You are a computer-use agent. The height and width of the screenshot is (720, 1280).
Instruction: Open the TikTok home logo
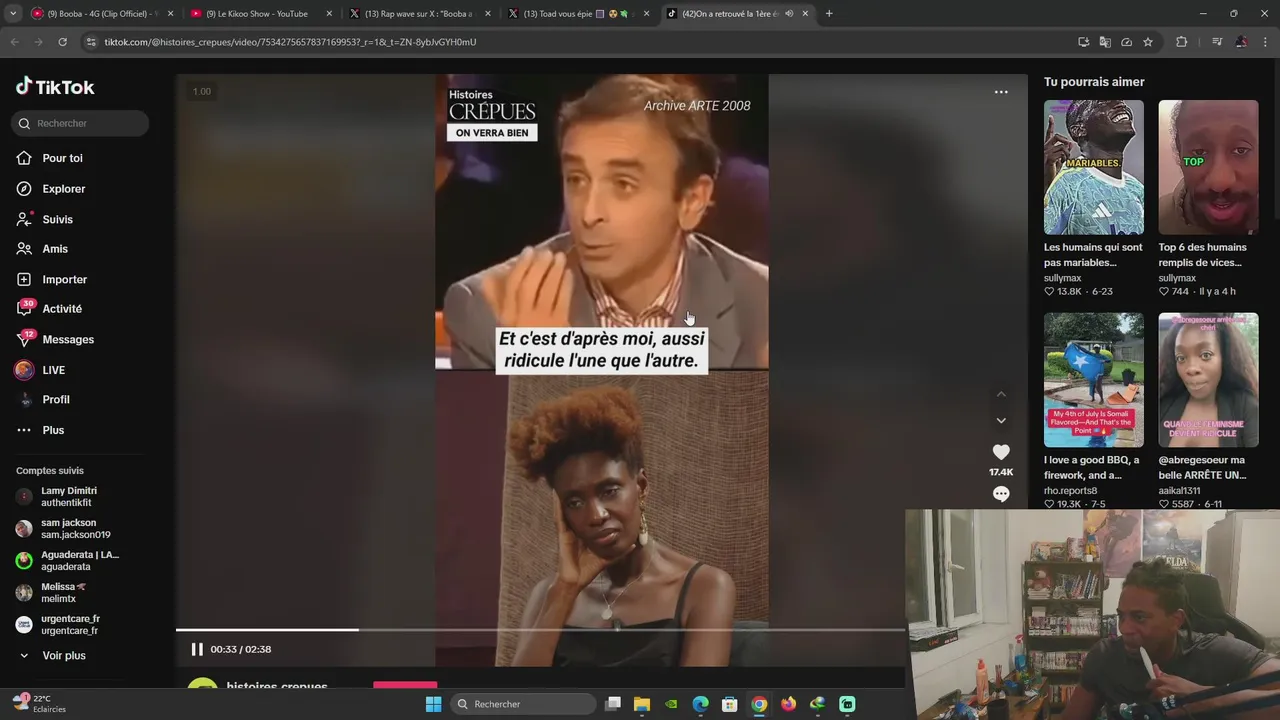point(55,87)
